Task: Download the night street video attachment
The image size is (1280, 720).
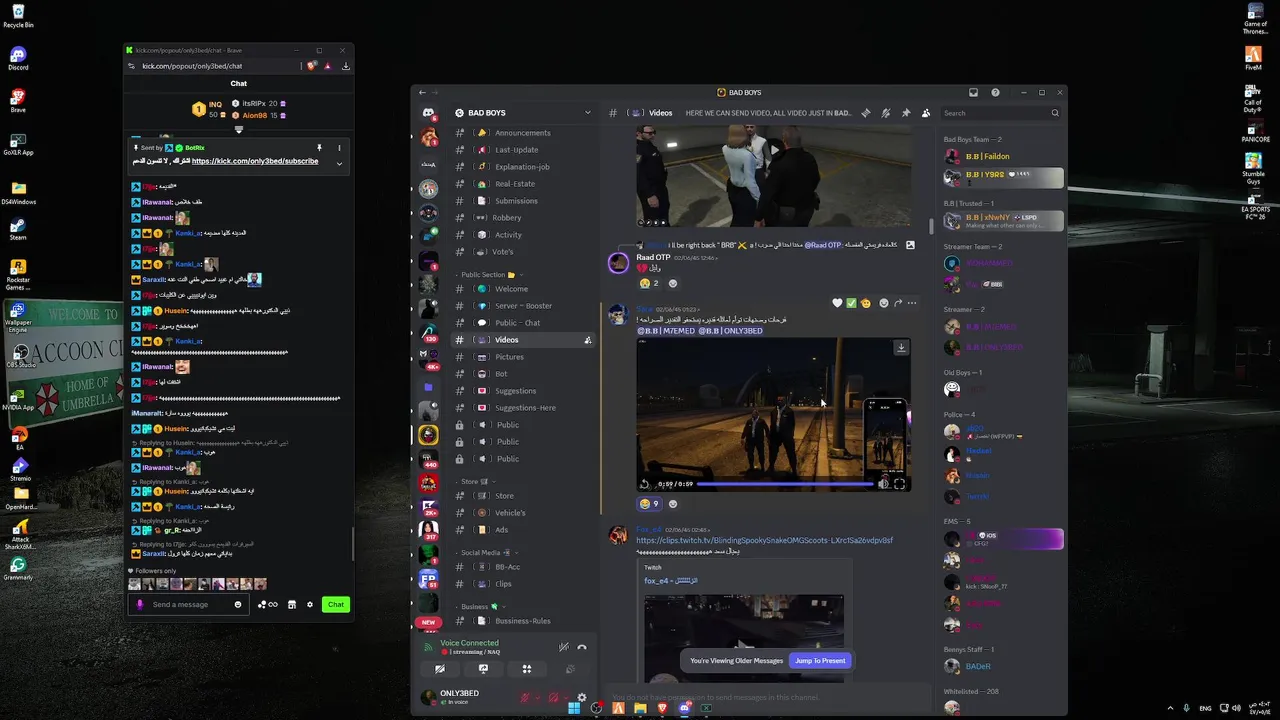Action: [x=901, y=348]
